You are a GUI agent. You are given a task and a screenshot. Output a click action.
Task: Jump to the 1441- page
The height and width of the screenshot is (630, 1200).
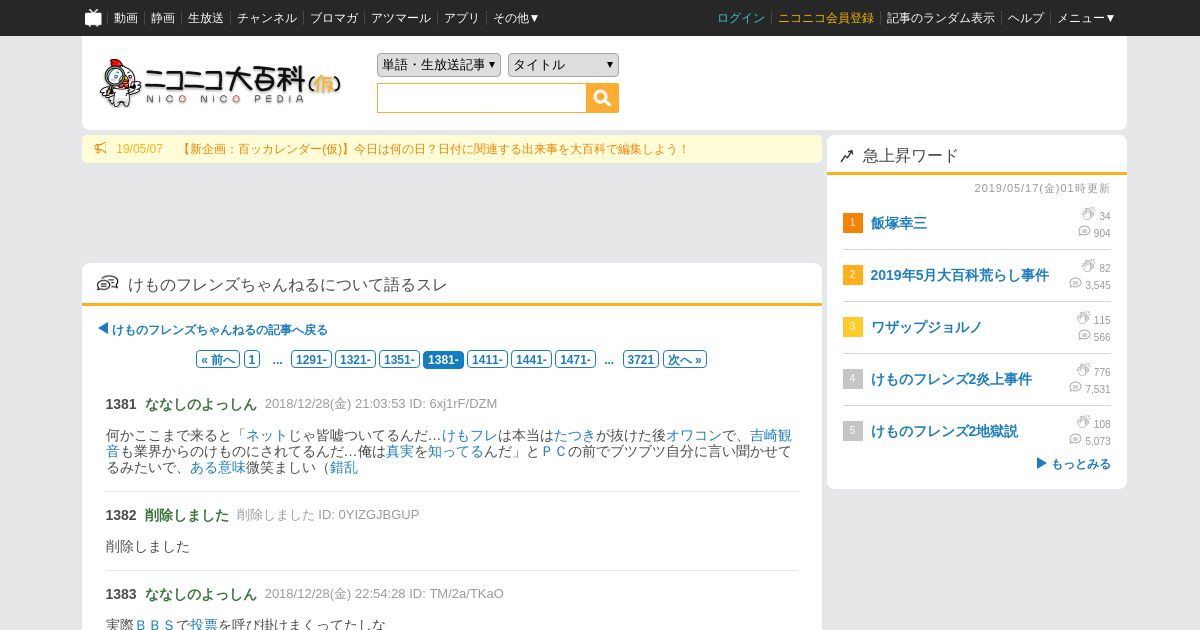tap(532, 359)
